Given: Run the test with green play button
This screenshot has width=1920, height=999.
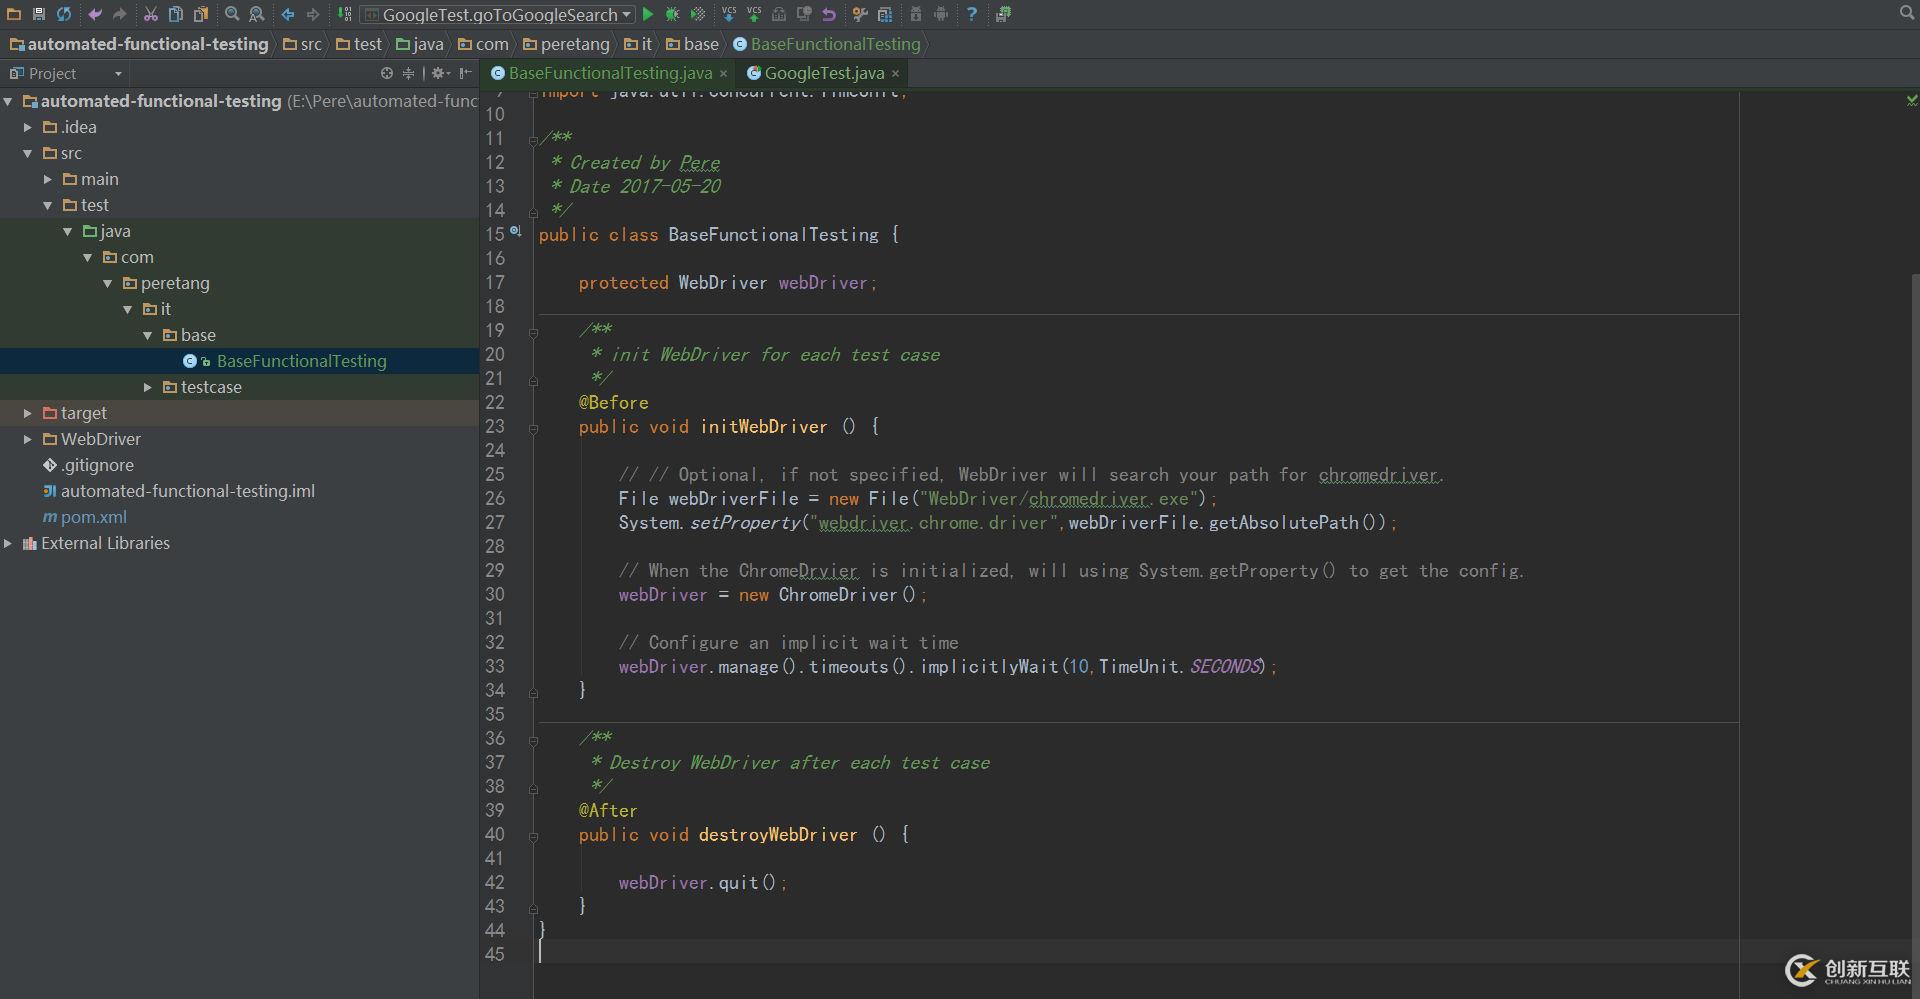Looking at the screenshot, I should pos(648,14).
